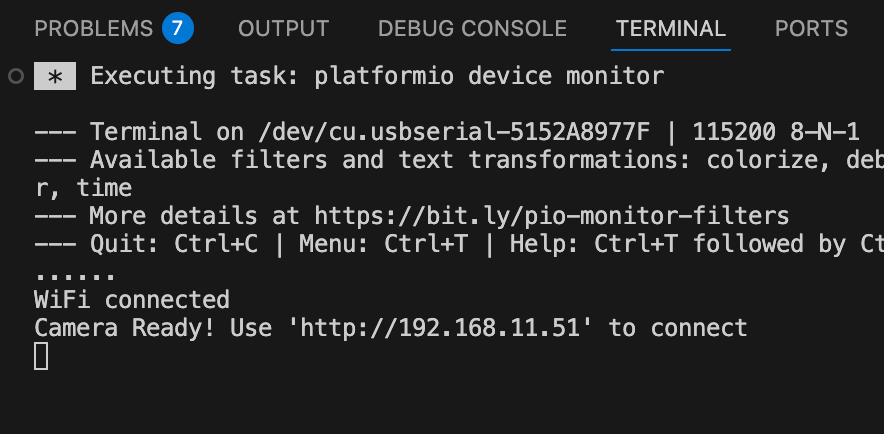This screenshot has width=884, height=434.
Task: Switch to the DEBUG CONSOLE tab
Action: click(472, 28)
